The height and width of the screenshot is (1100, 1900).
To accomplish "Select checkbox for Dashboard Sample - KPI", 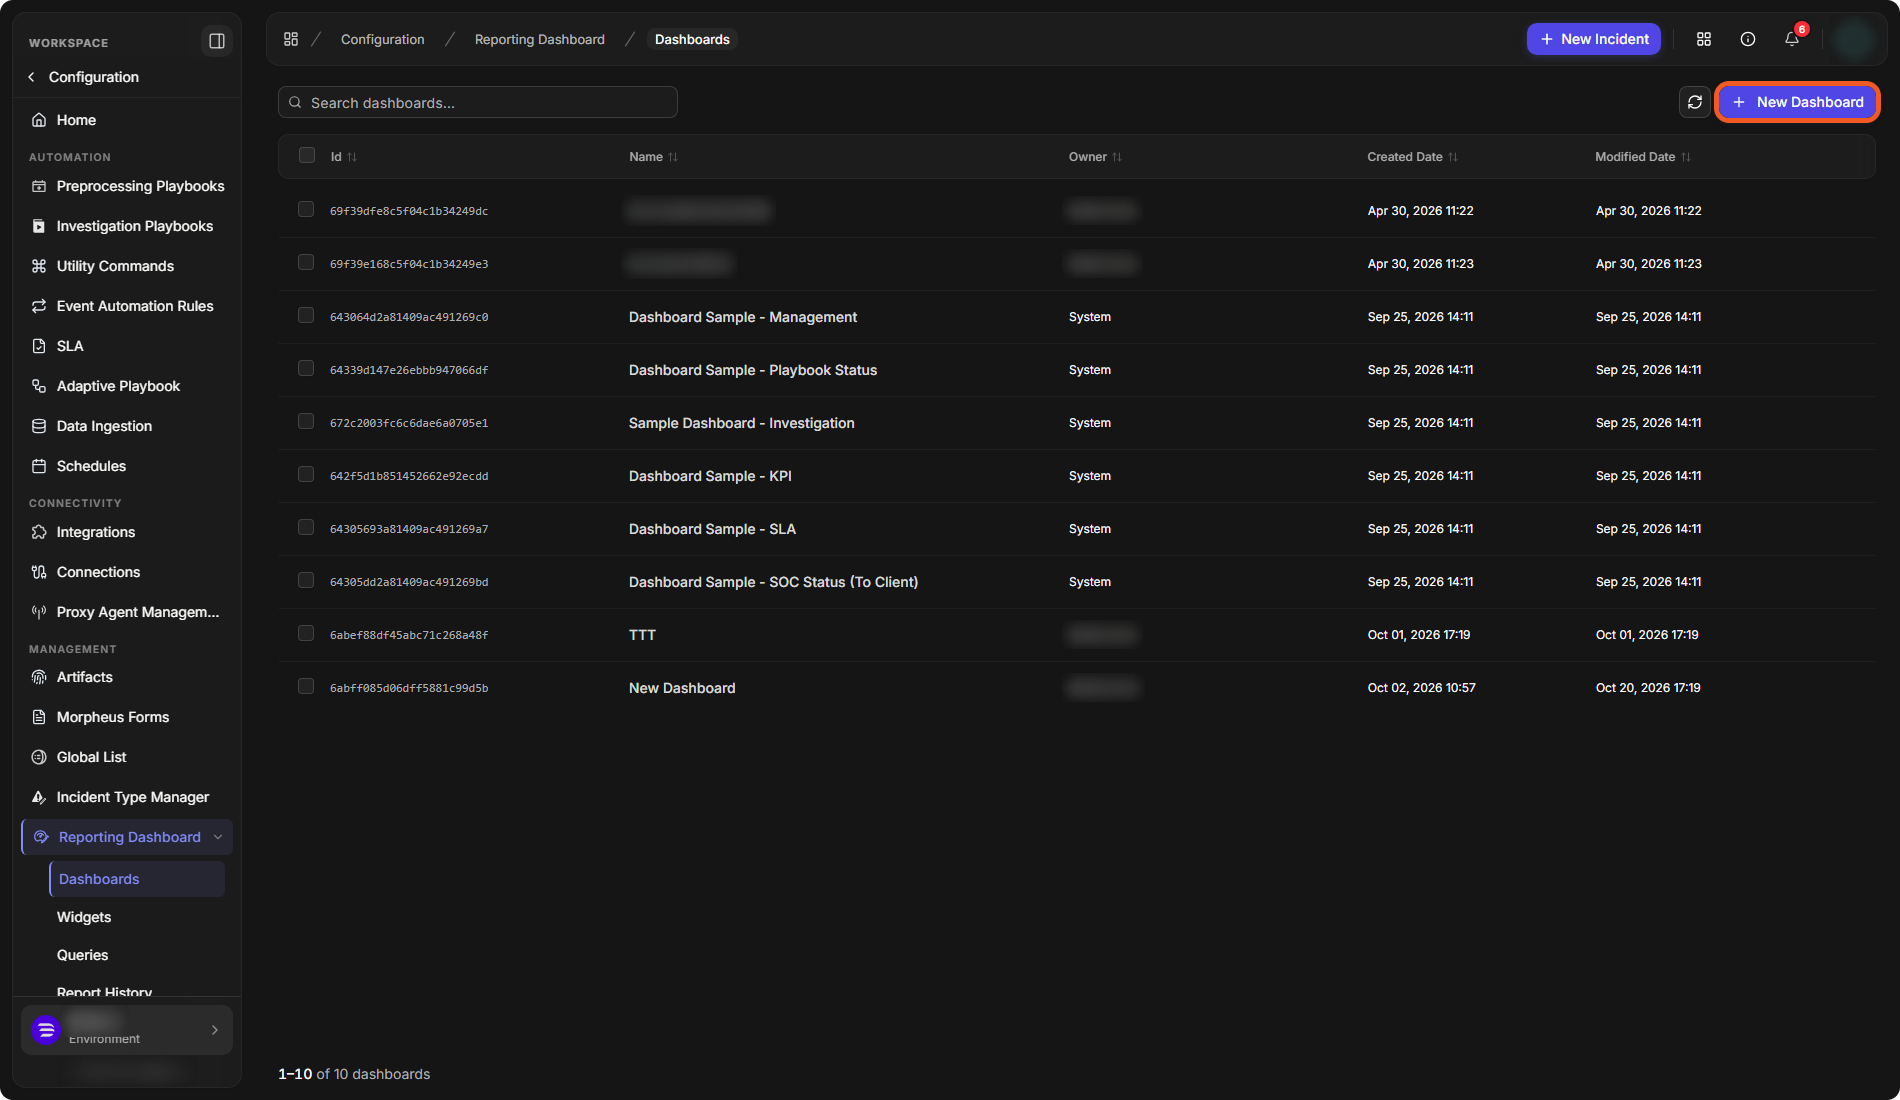I will [306, 474].
